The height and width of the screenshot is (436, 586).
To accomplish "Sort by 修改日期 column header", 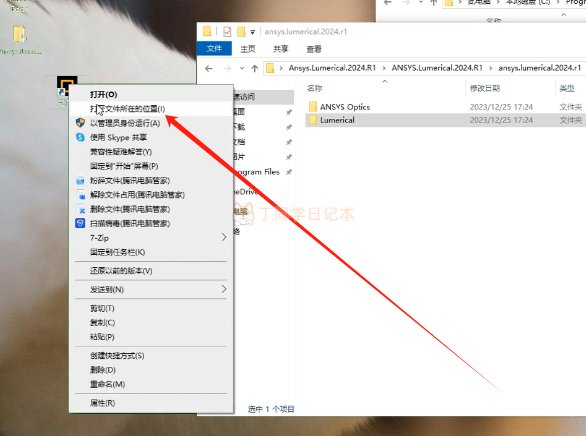I will click(485, 89).
